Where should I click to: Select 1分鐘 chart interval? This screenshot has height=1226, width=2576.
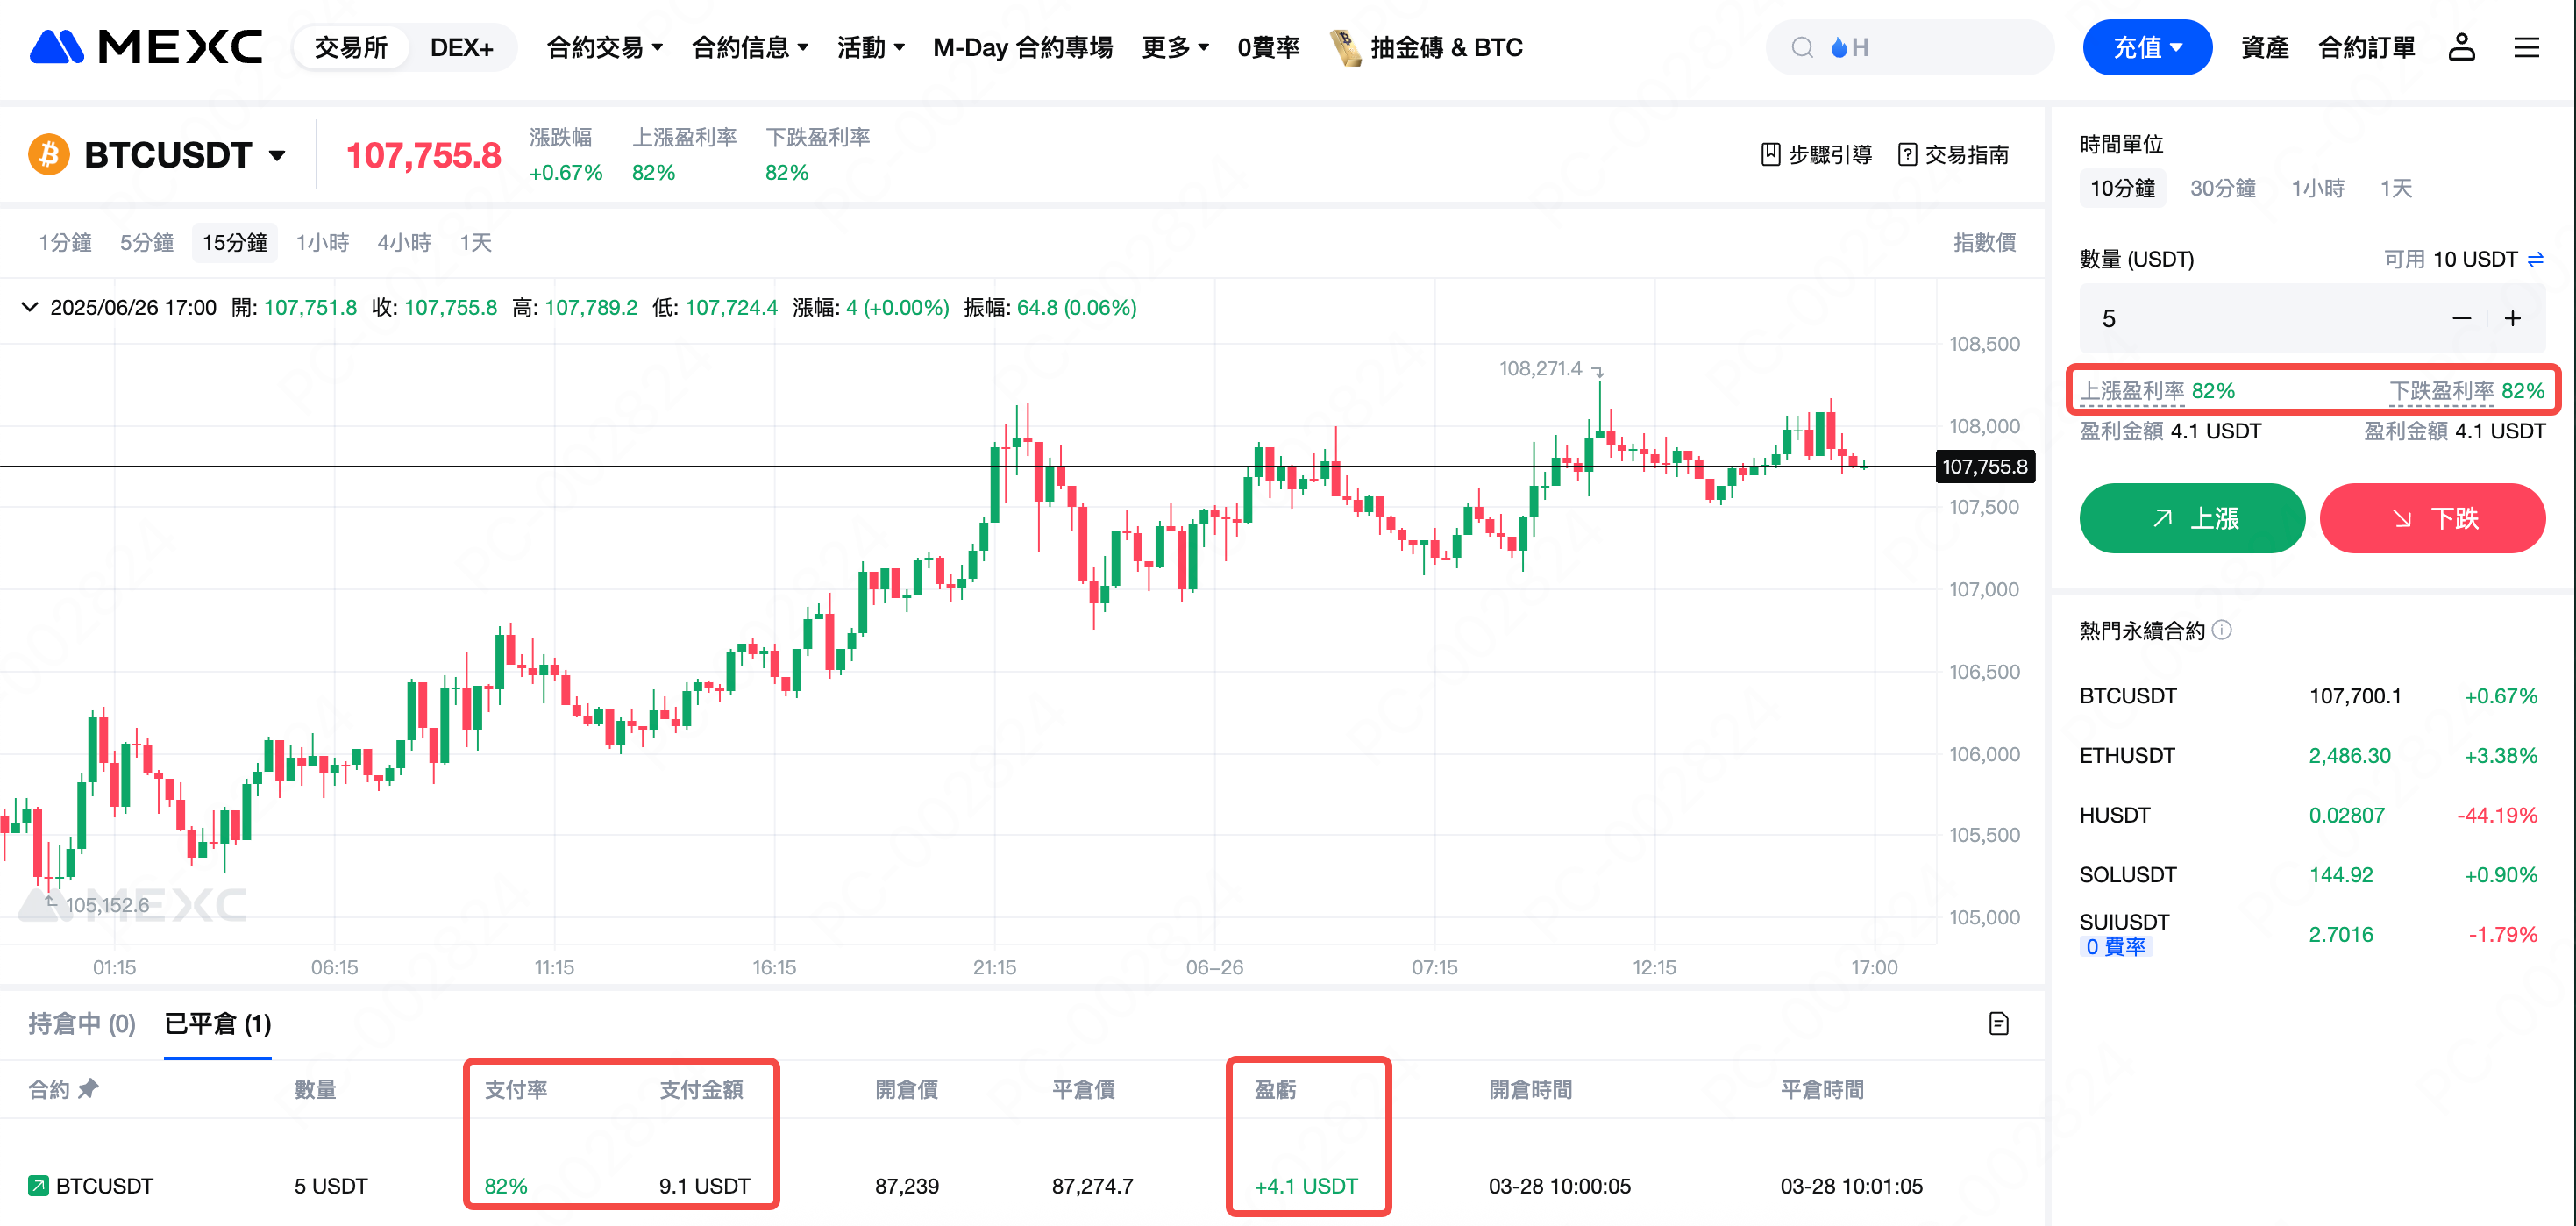click(65, 242)
